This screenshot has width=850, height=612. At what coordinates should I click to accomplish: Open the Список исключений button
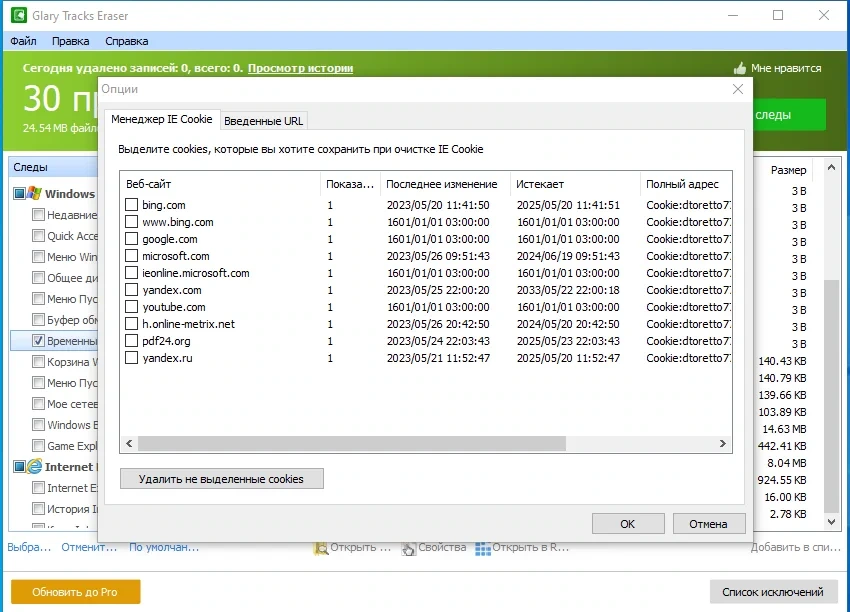773,592
